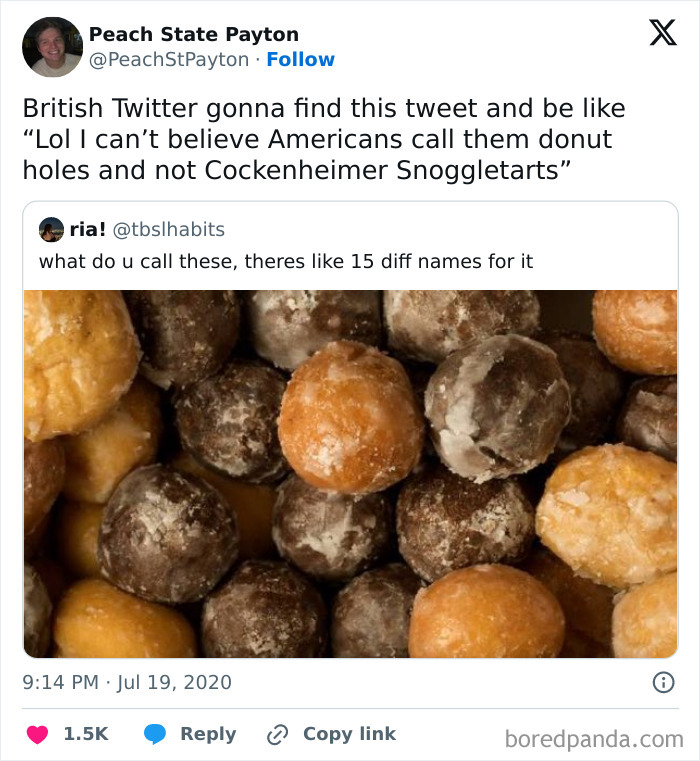
Task: Open the Peach State Payton display name
Action: (x=194, y=34)
